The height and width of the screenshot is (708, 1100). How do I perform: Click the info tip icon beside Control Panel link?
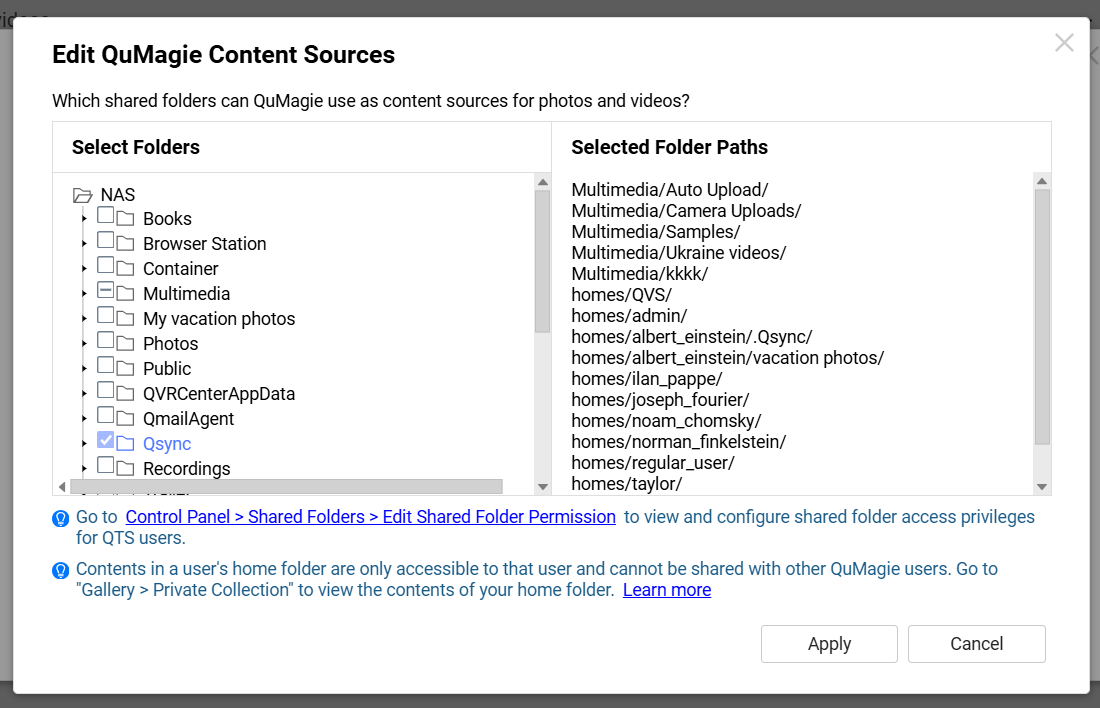click(x=60, y=518)
